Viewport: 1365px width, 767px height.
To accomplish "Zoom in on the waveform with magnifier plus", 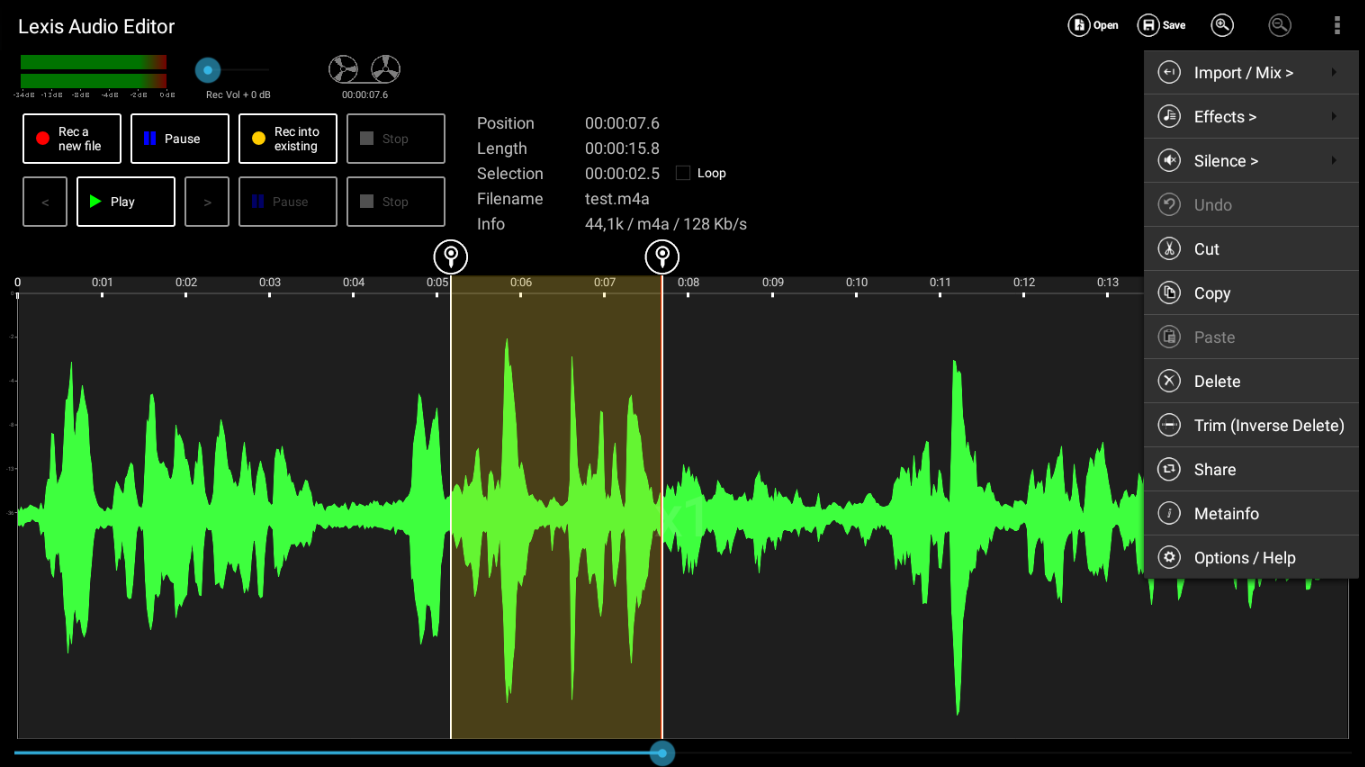I will pyautogui.click(x=1222, y=26).
